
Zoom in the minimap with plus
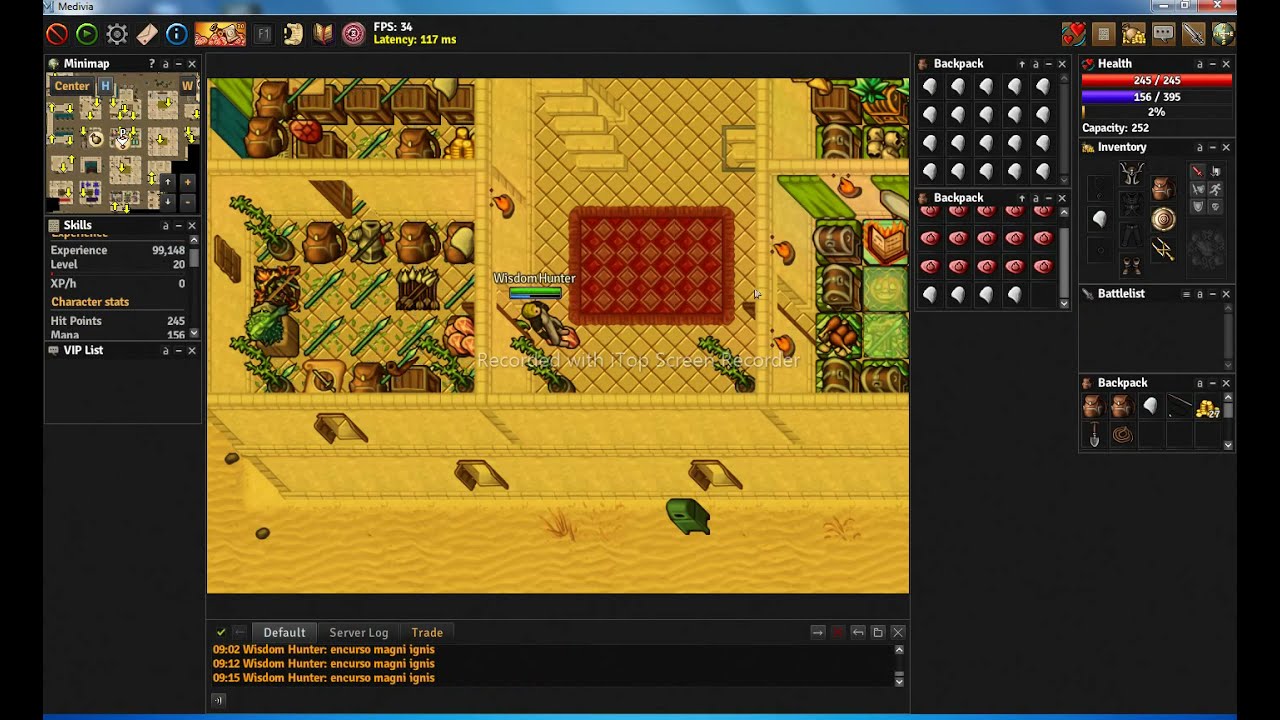click(187, 183)
